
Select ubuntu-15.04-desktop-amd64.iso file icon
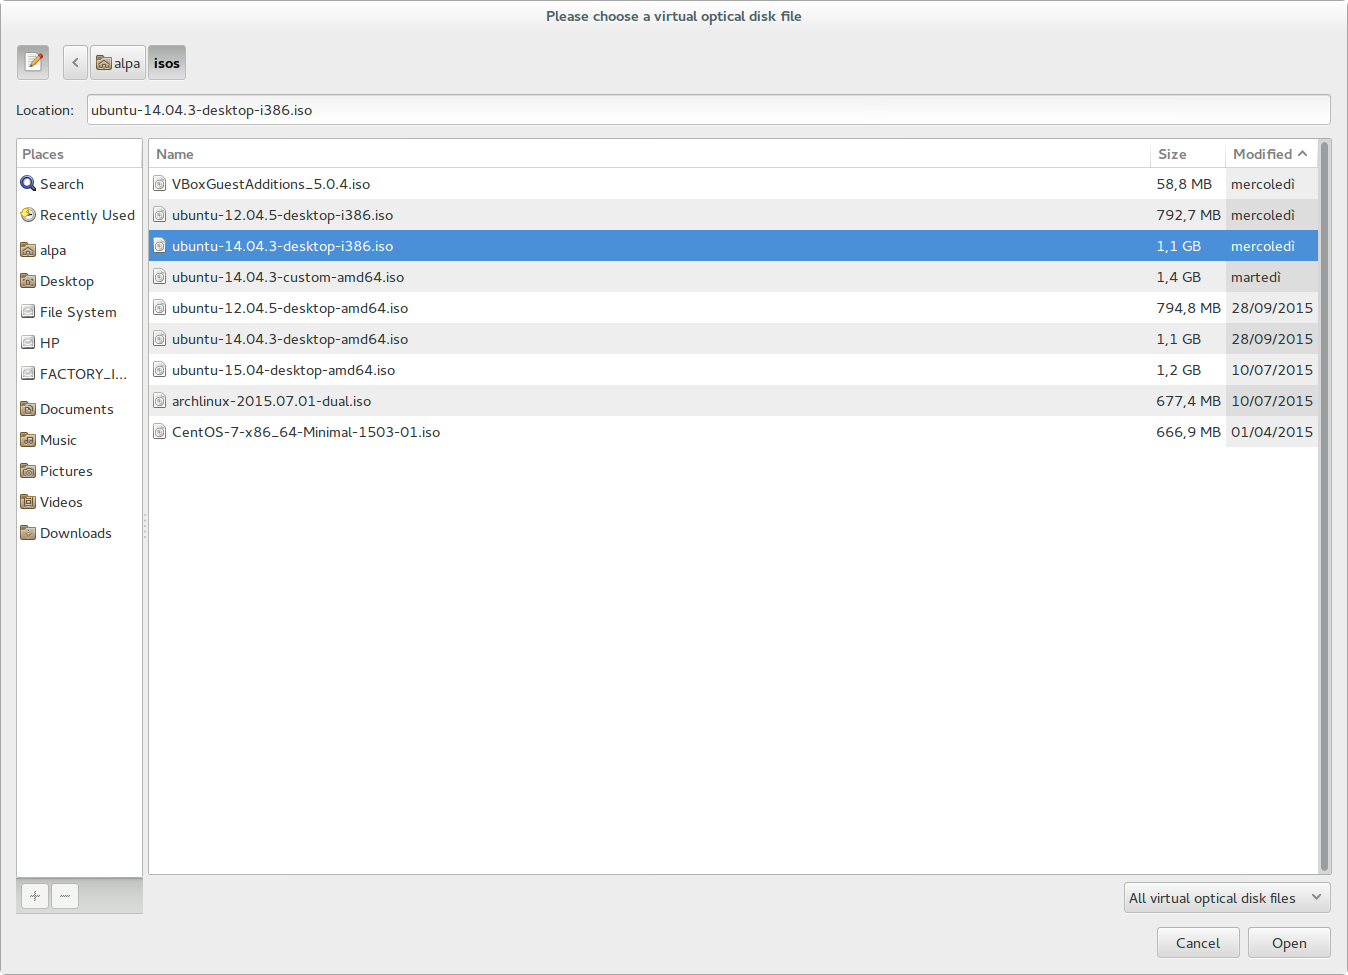pos(160,370)
